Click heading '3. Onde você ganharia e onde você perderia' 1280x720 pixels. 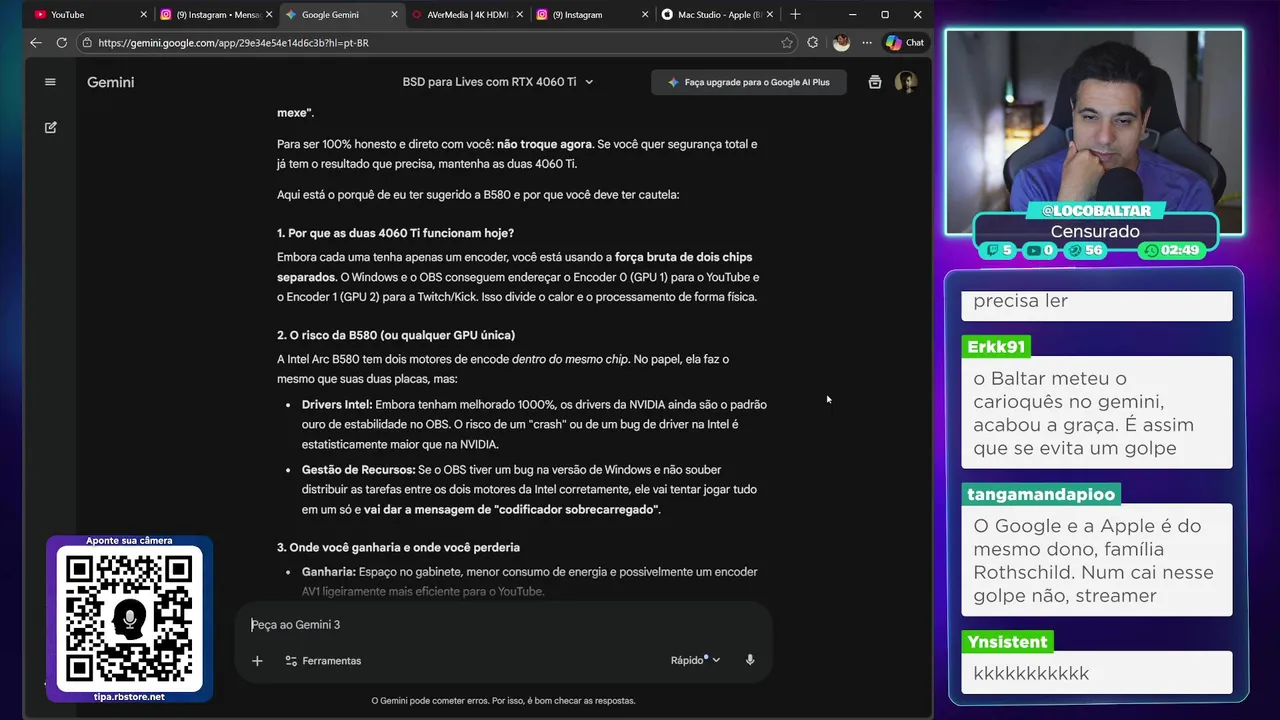click(x=398, y=547)
